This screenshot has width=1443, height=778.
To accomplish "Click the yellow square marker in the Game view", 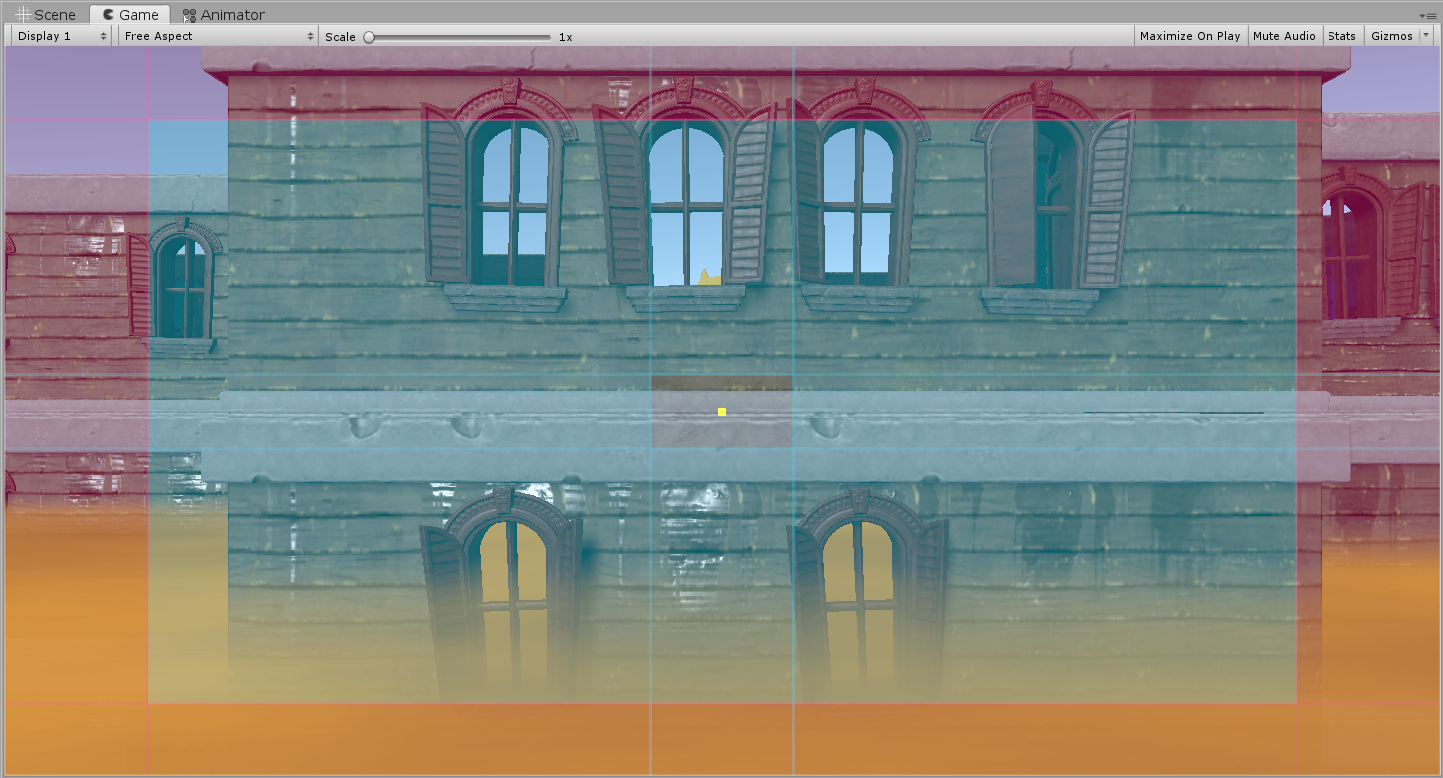I will [x=722, y=412].
